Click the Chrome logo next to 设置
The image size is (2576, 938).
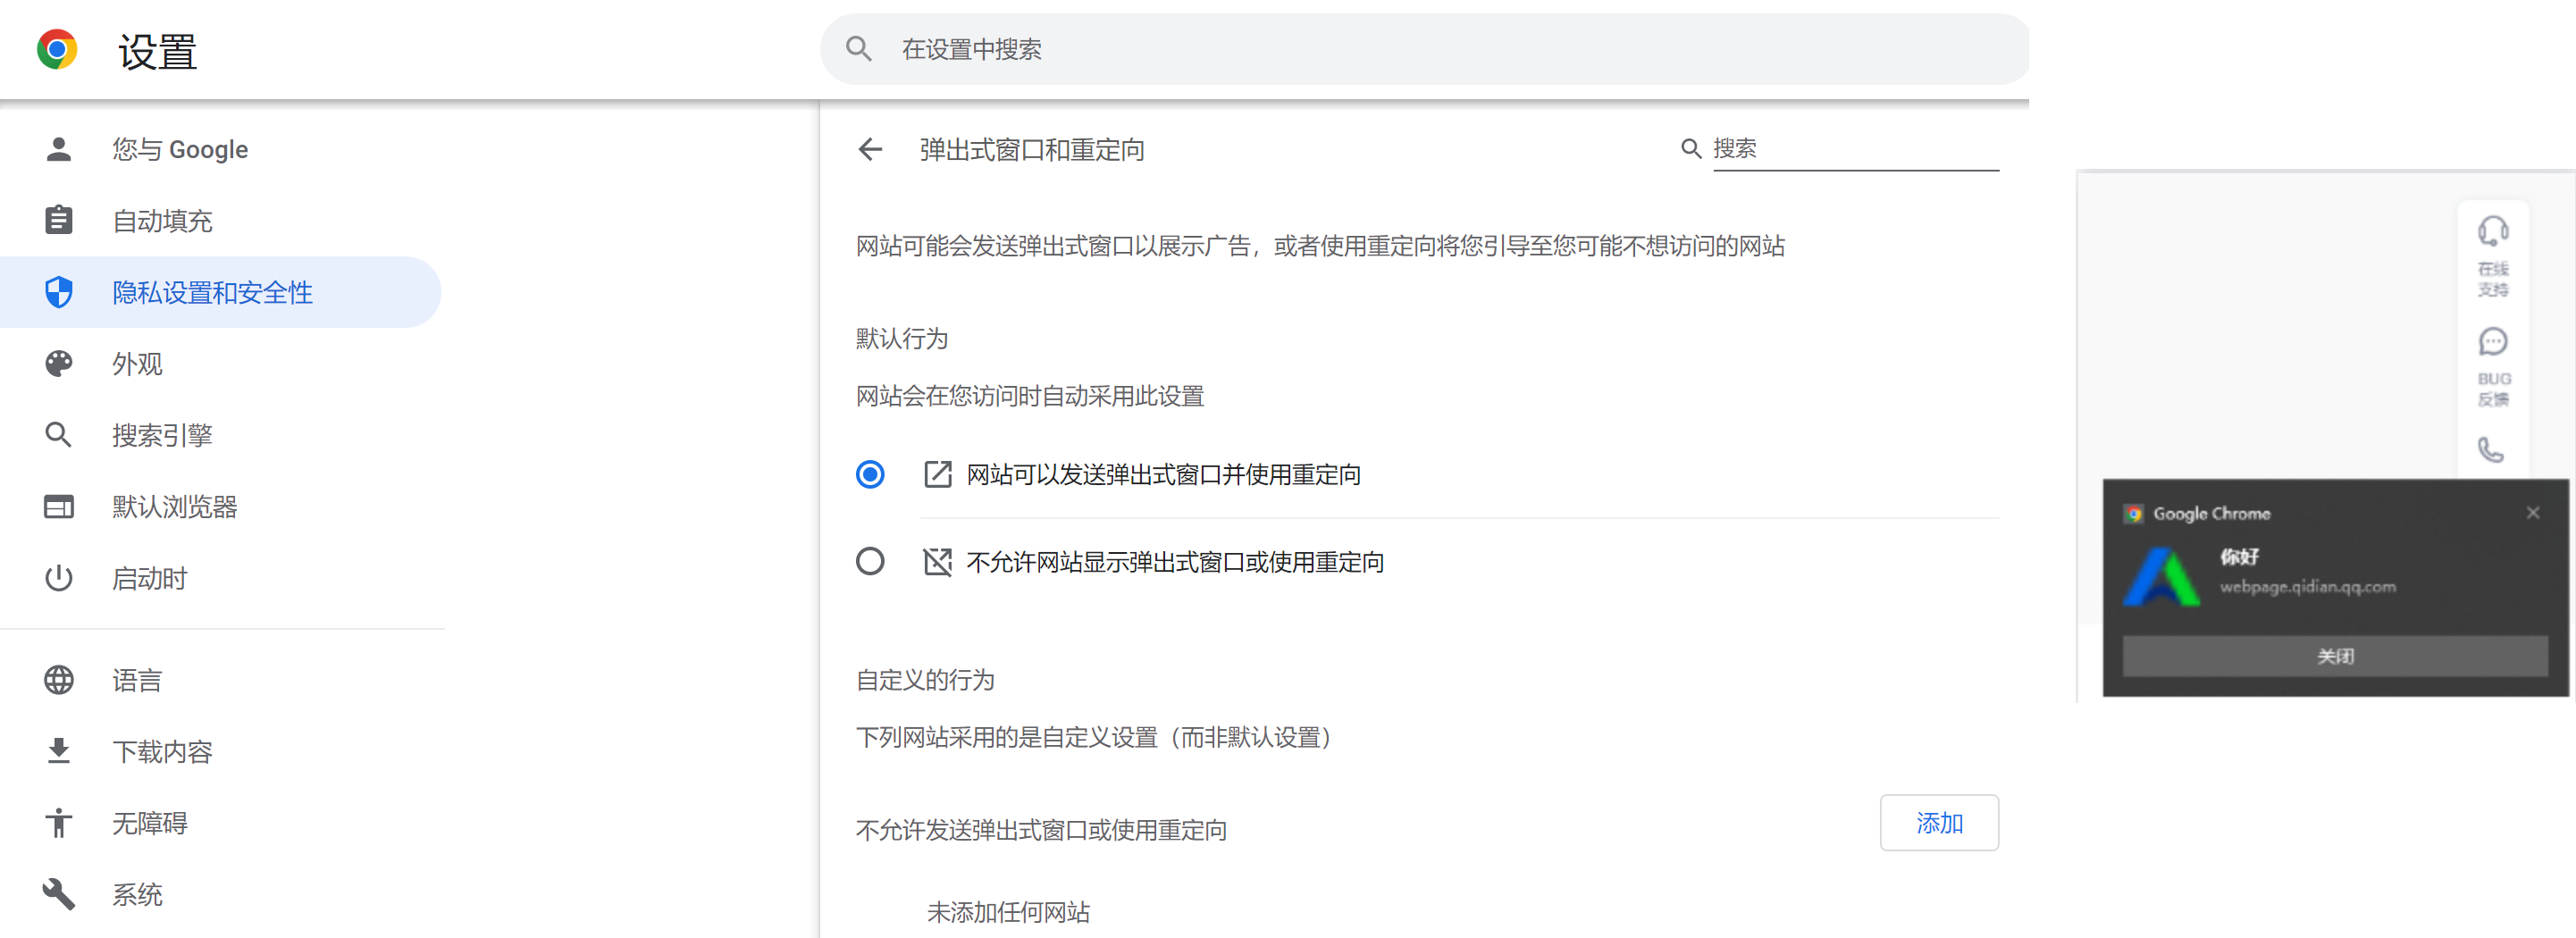pos(57,50)
